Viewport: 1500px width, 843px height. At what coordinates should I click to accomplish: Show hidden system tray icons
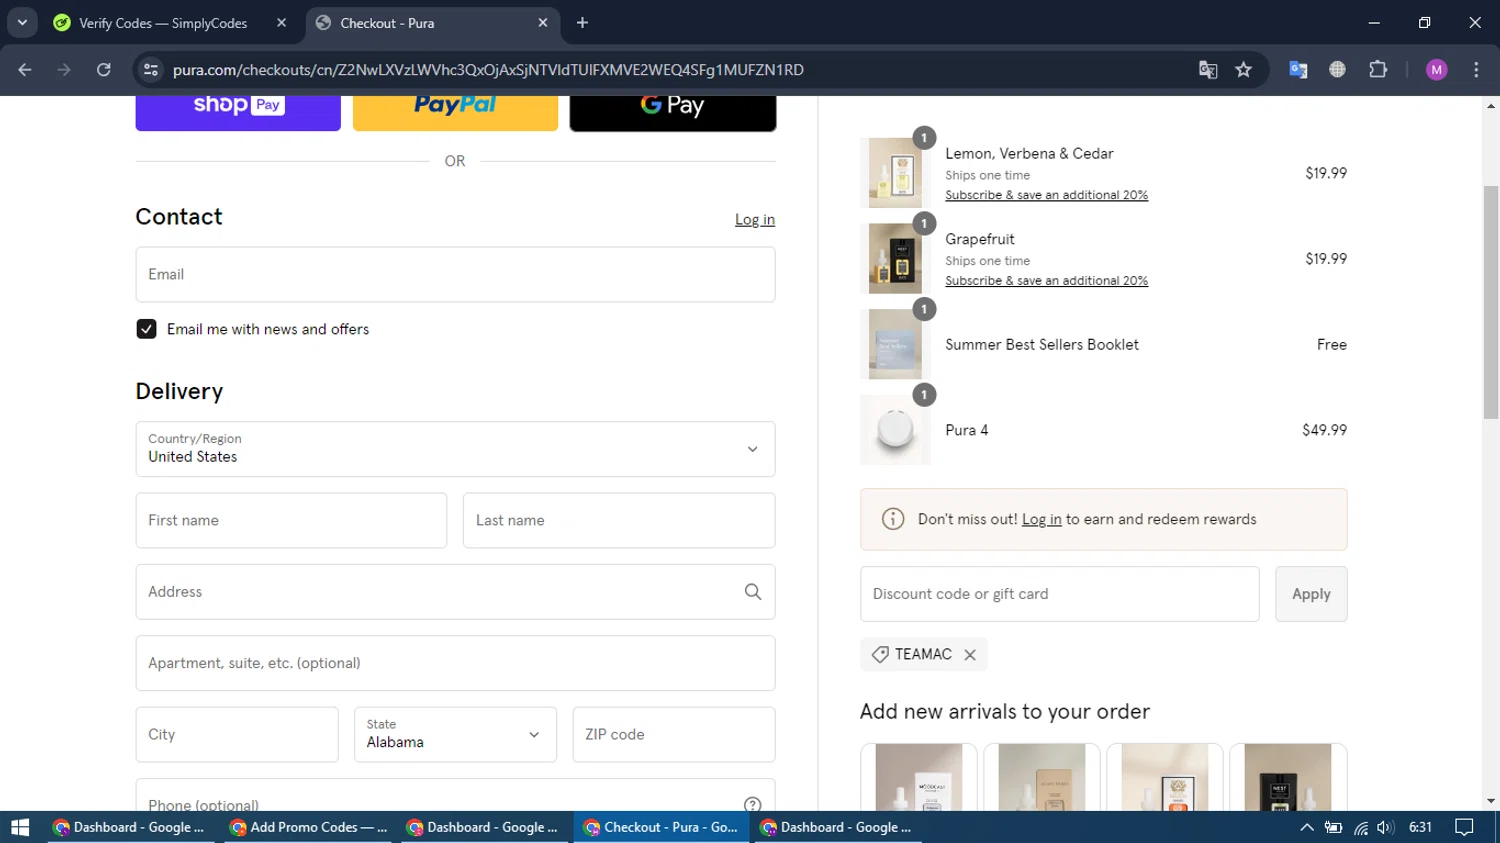[1307, 827]
